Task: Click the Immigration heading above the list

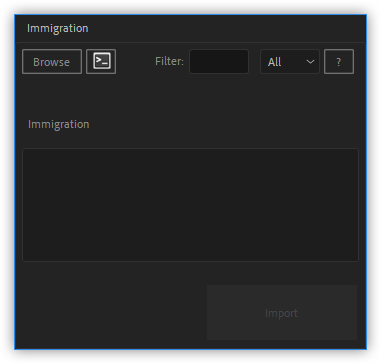Action: coord(59,124)
